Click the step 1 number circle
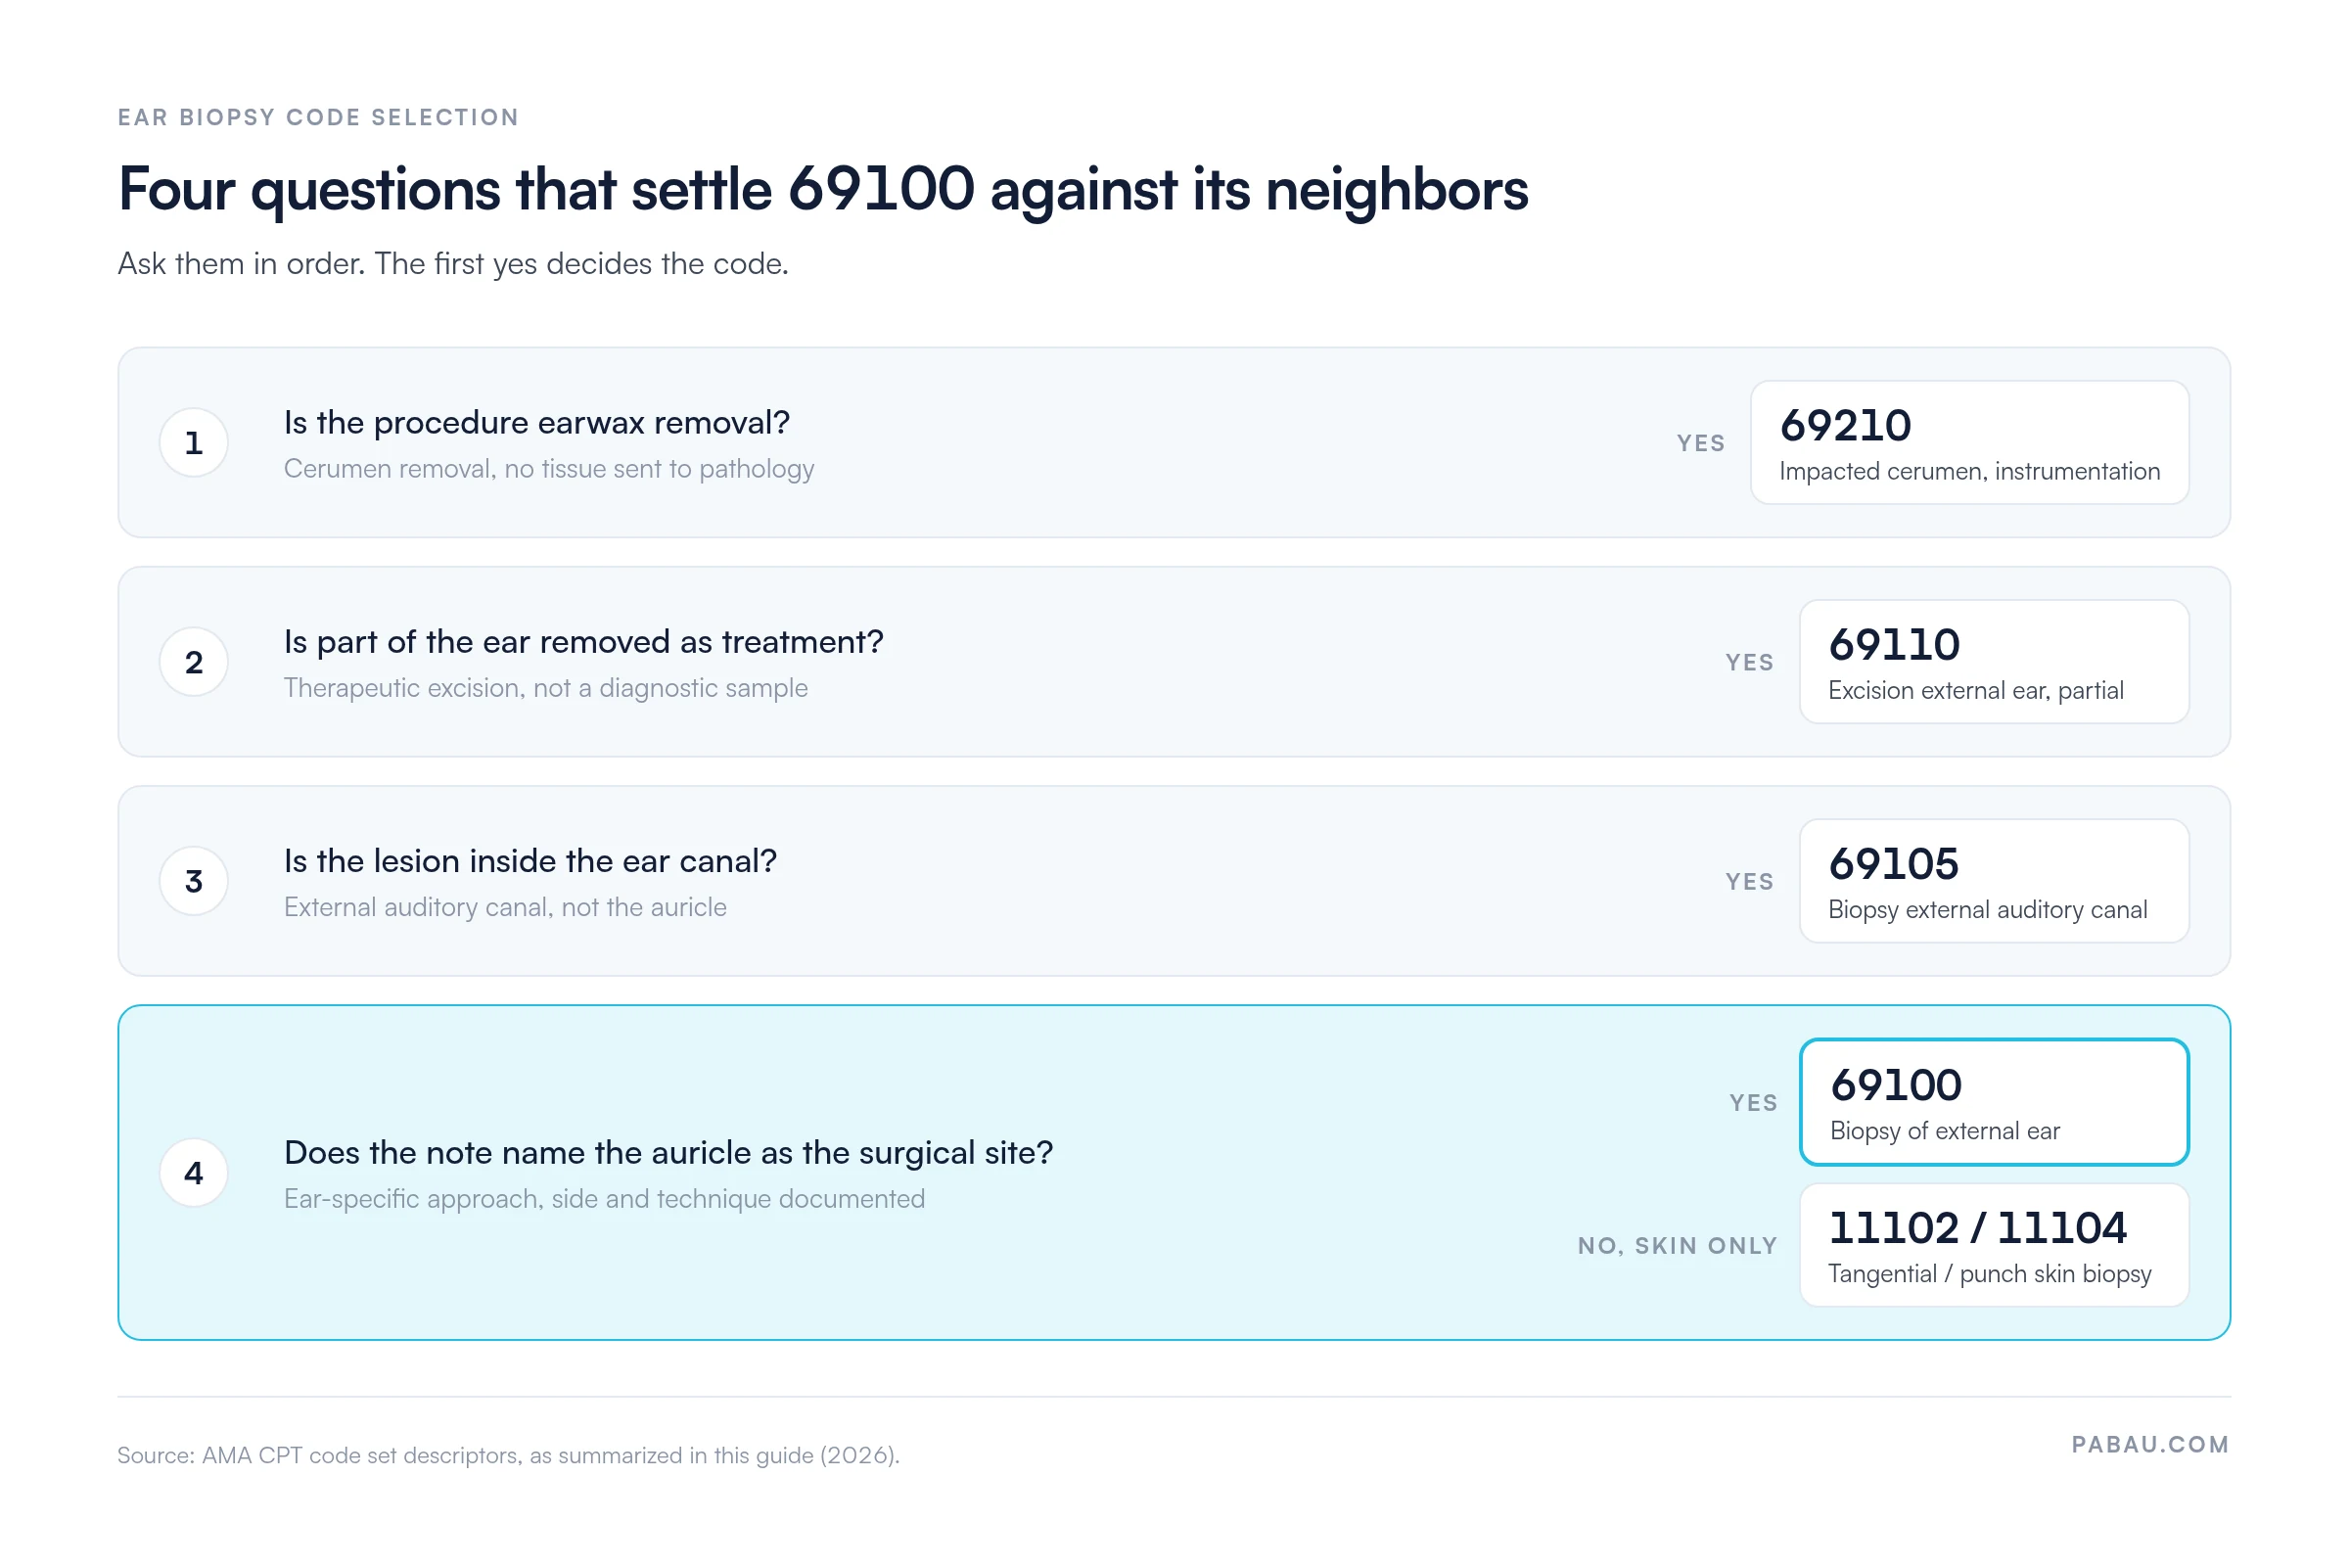This screenshot has width=2349, height=1568. click(x=194, y=442)
